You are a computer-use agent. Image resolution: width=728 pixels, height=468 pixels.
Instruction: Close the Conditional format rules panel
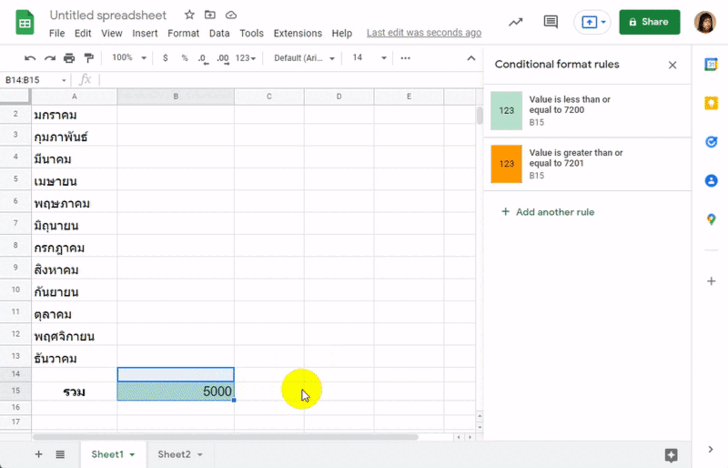(x=672, y=65)
